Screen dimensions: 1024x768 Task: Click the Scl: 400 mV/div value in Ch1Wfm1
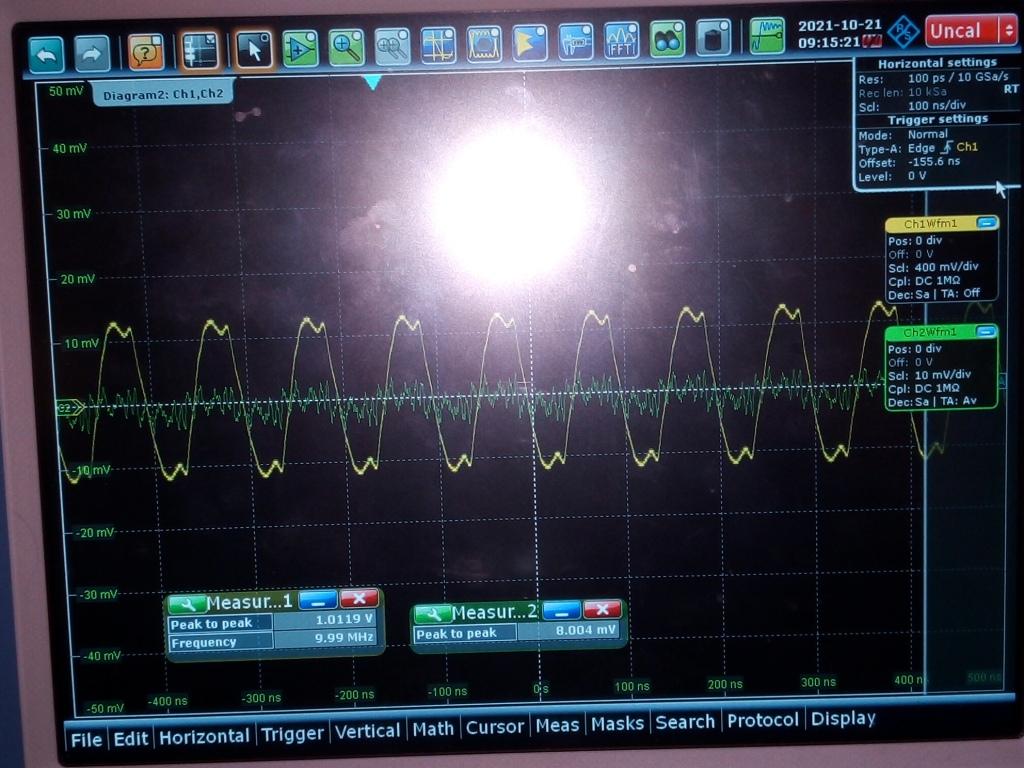(x=933, y=267)
